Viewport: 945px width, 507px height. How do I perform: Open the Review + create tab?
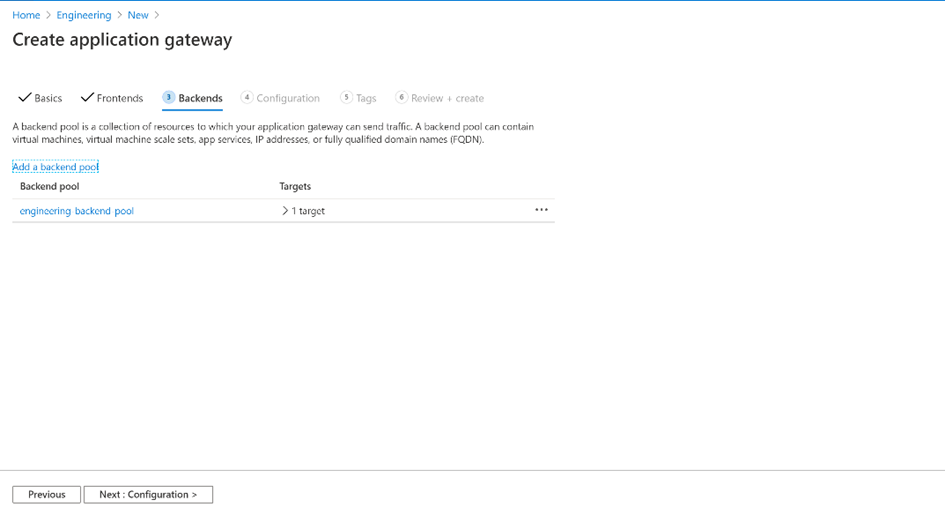[447, 99]
